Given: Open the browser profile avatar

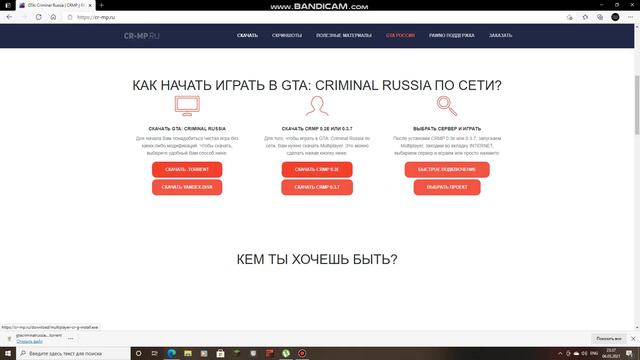Looking at the screenshot, I should coord(615,17).
